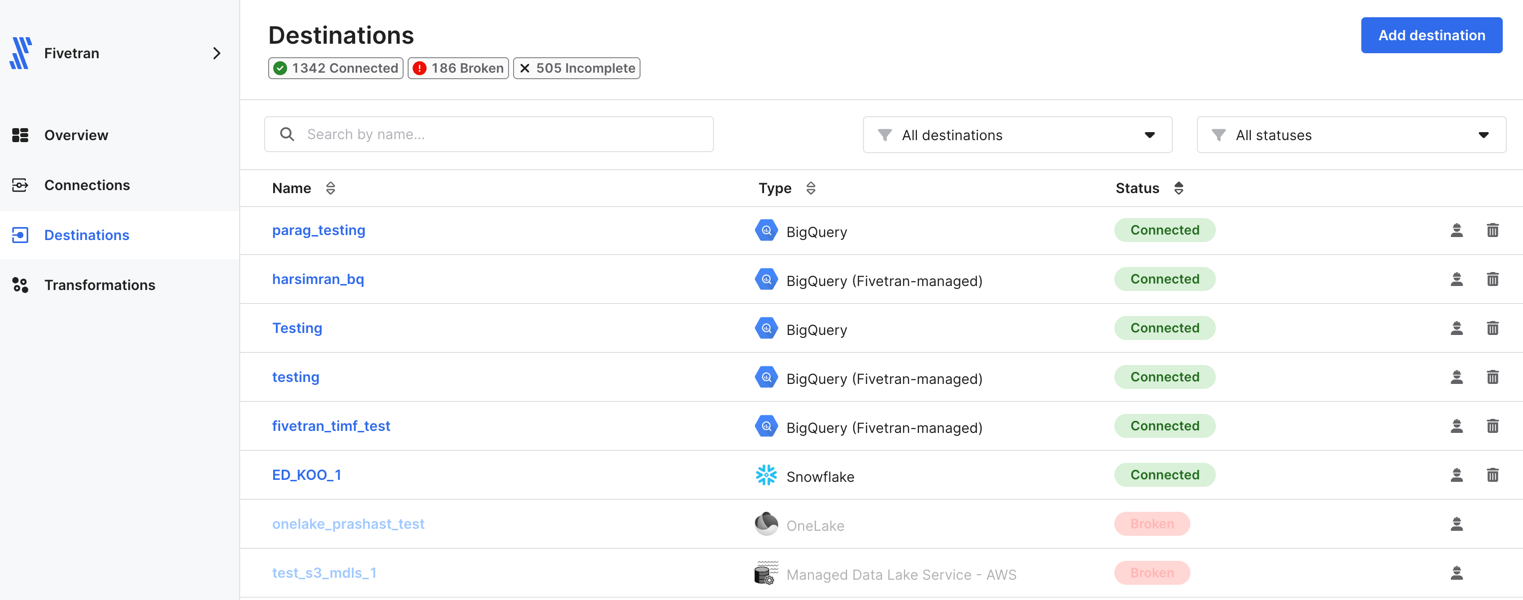Click the Destinations page heading
This screenshot has height=600, width=1523.
341,35
